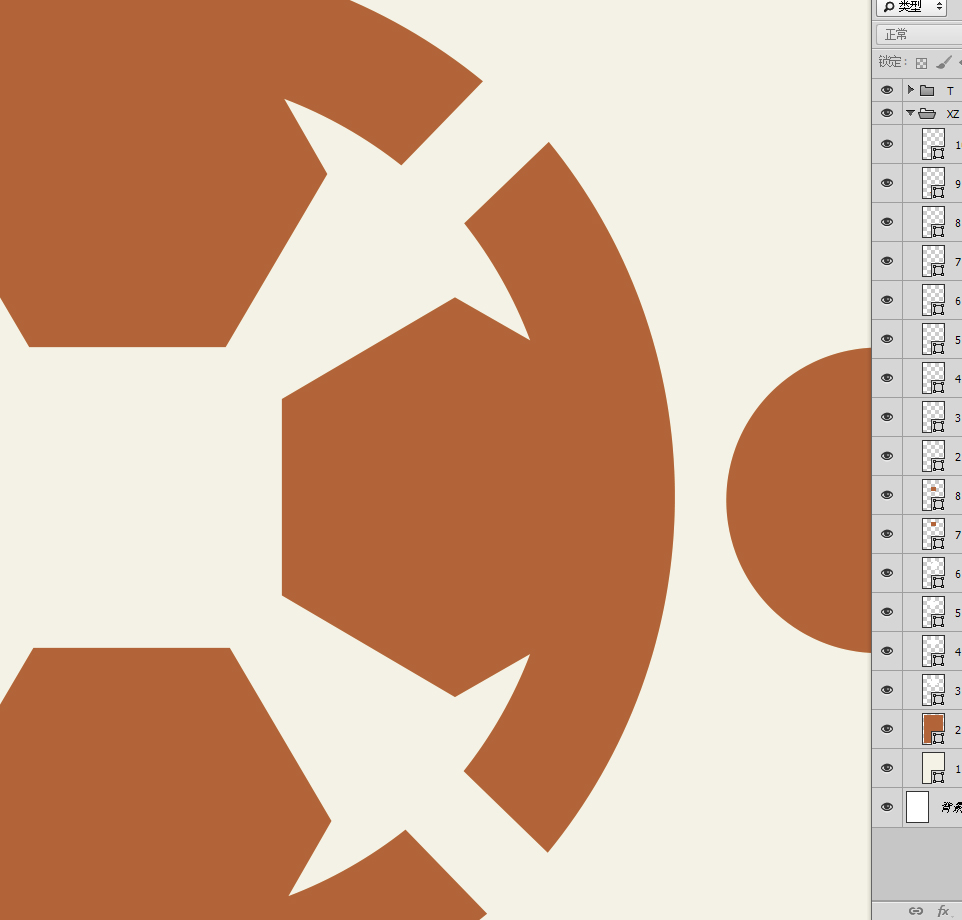Screen dimensions: 962x920
Task: Toggle eye of first layer inside XZ group
Action: point(887,144)
